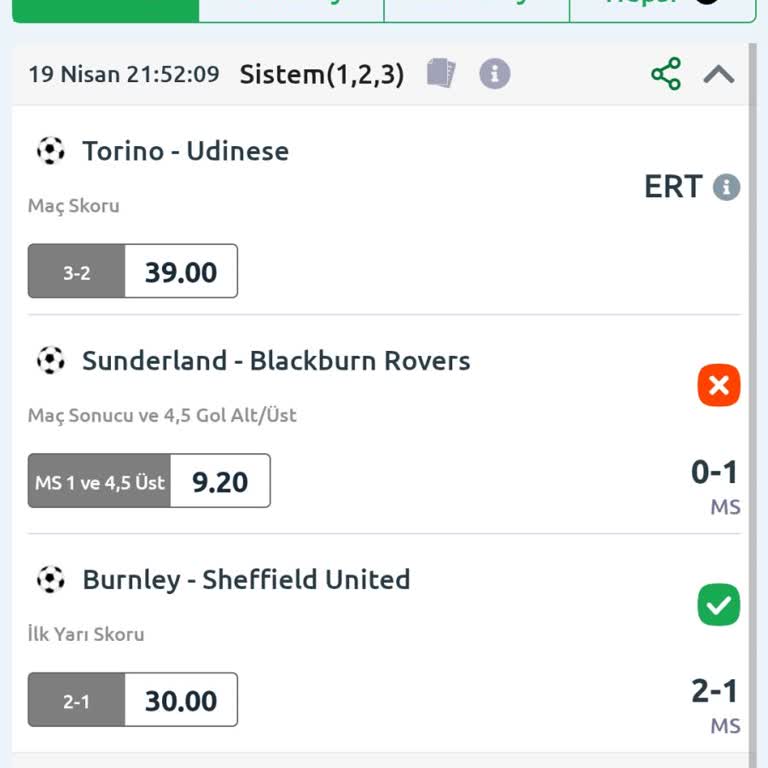Click the Sistem(1,2,3) coupon title
768x768 pixels.
click(322, 74)
